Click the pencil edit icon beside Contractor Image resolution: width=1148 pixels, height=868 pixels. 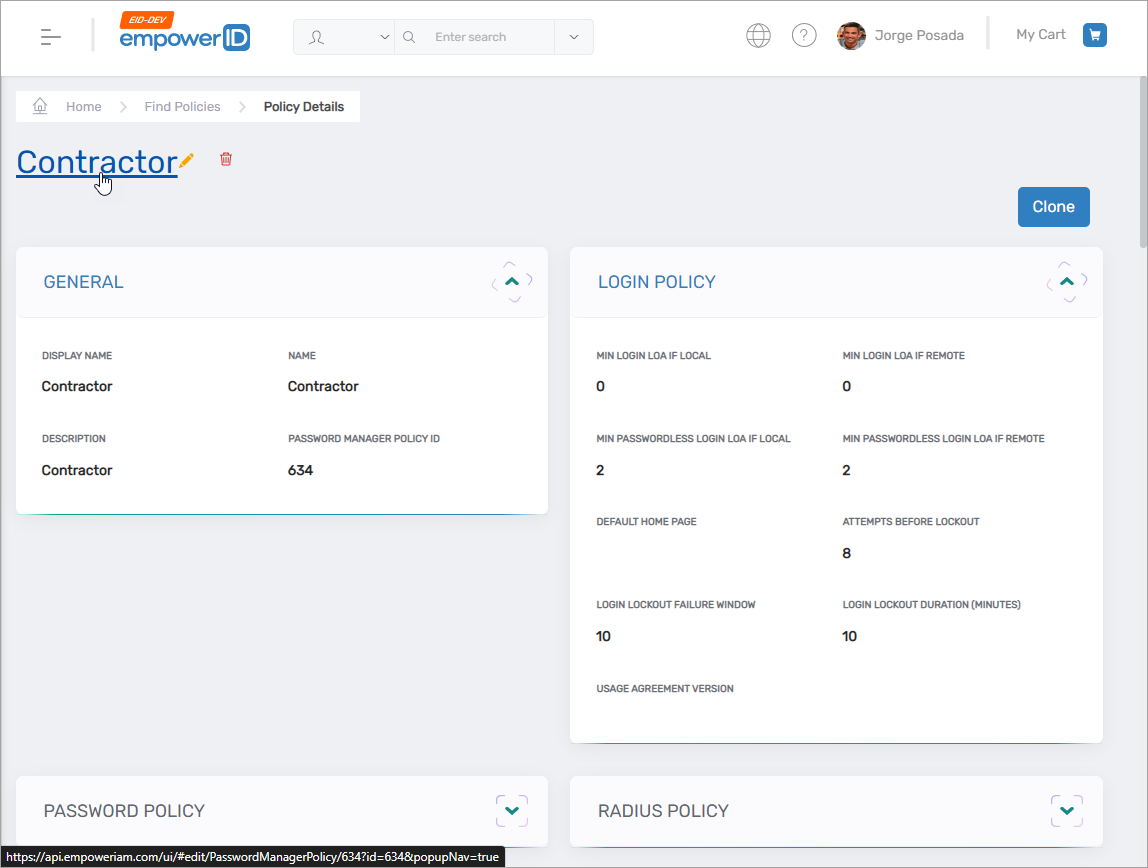click(187, 160)
